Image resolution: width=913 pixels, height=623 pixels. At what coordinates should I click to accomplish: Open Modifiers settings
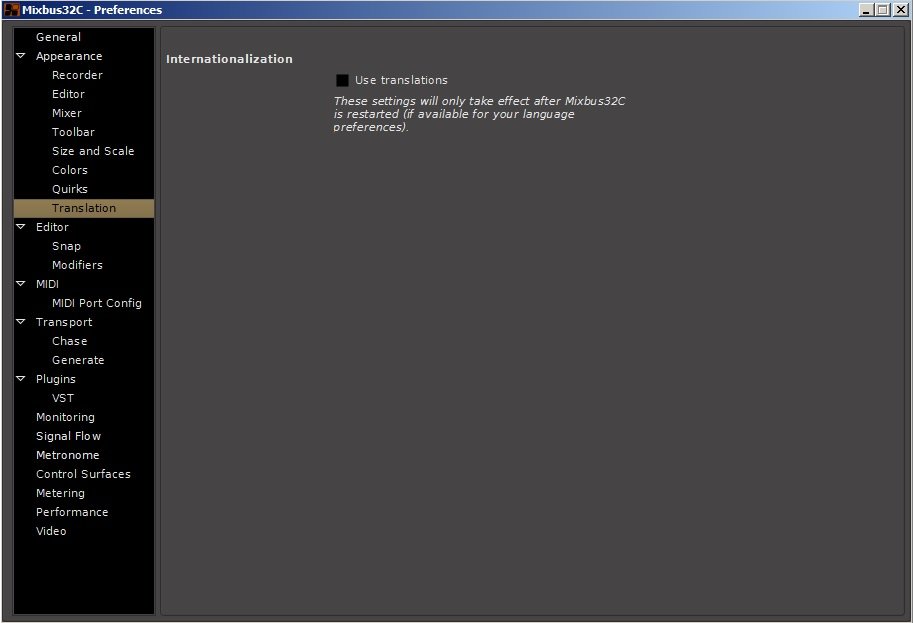coord(77,265)
